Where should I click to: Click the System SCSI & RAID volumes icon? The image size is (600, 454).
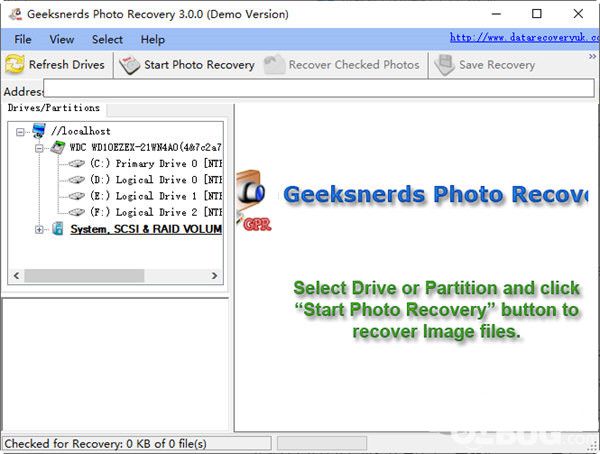coord(58,229)
